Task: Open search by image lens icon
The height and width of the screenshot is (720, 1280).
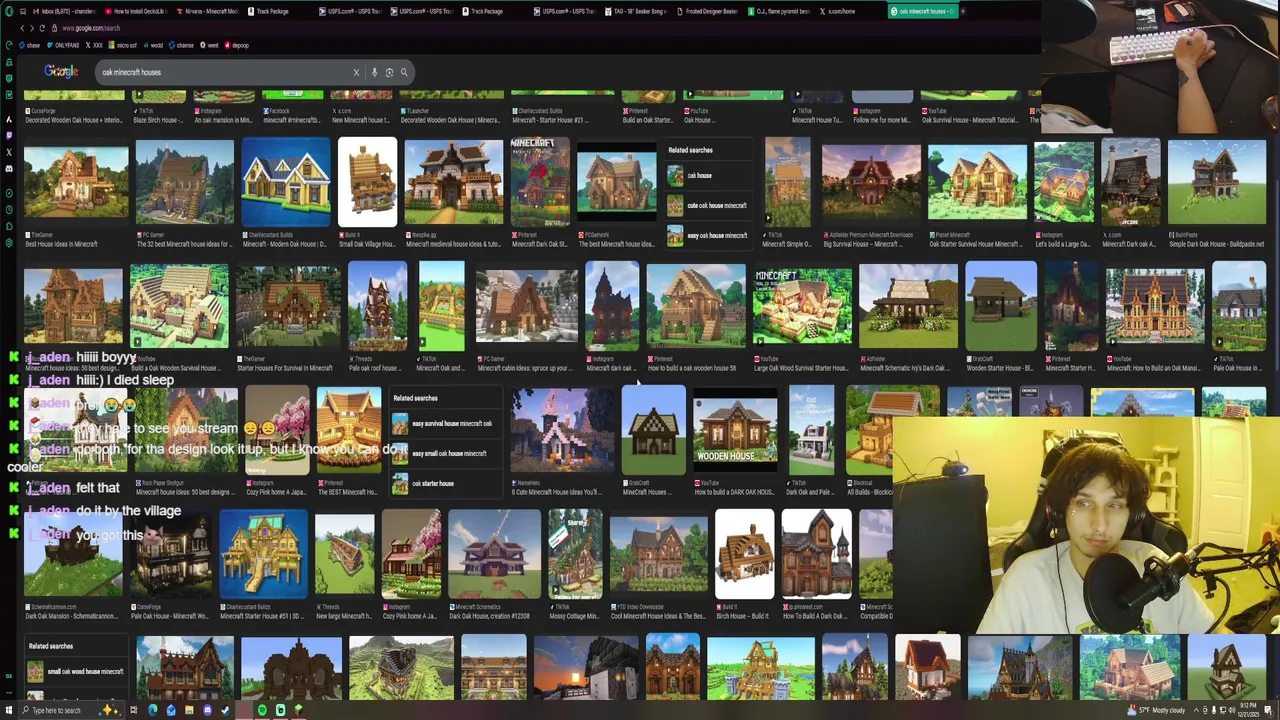Action: 389,72
